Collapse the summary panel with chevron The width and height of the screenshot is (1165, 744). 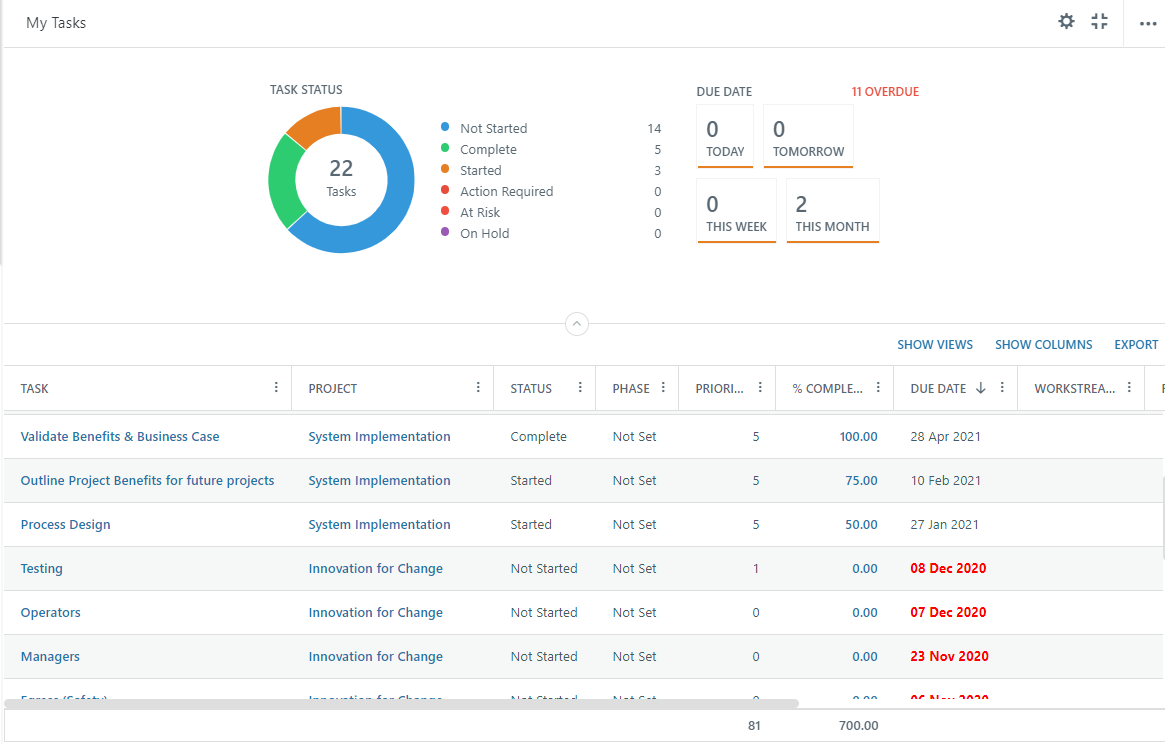577,324
